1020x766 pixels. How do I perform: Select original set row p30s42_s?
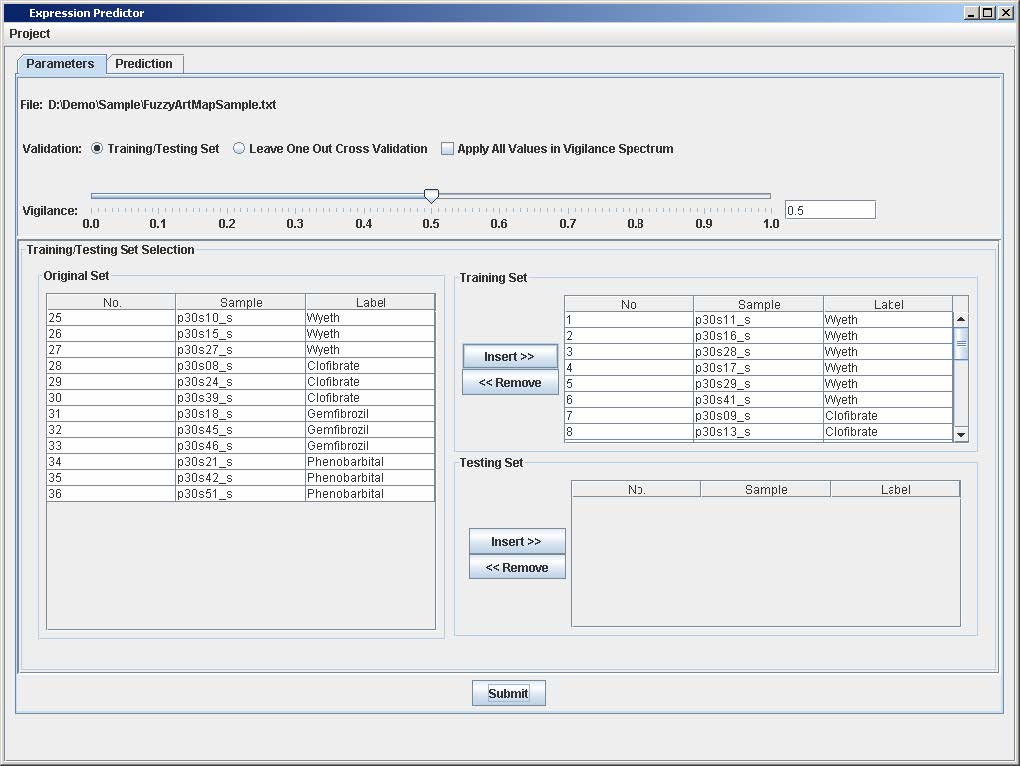(241, 478)
